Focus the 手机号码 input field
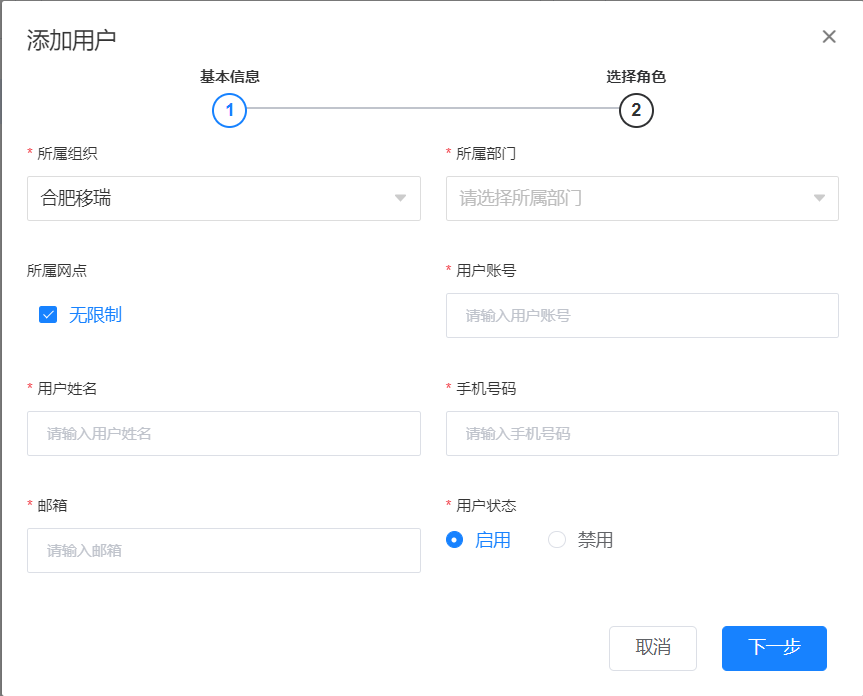The width and height of the screenshot is (863, 696). 642,433
